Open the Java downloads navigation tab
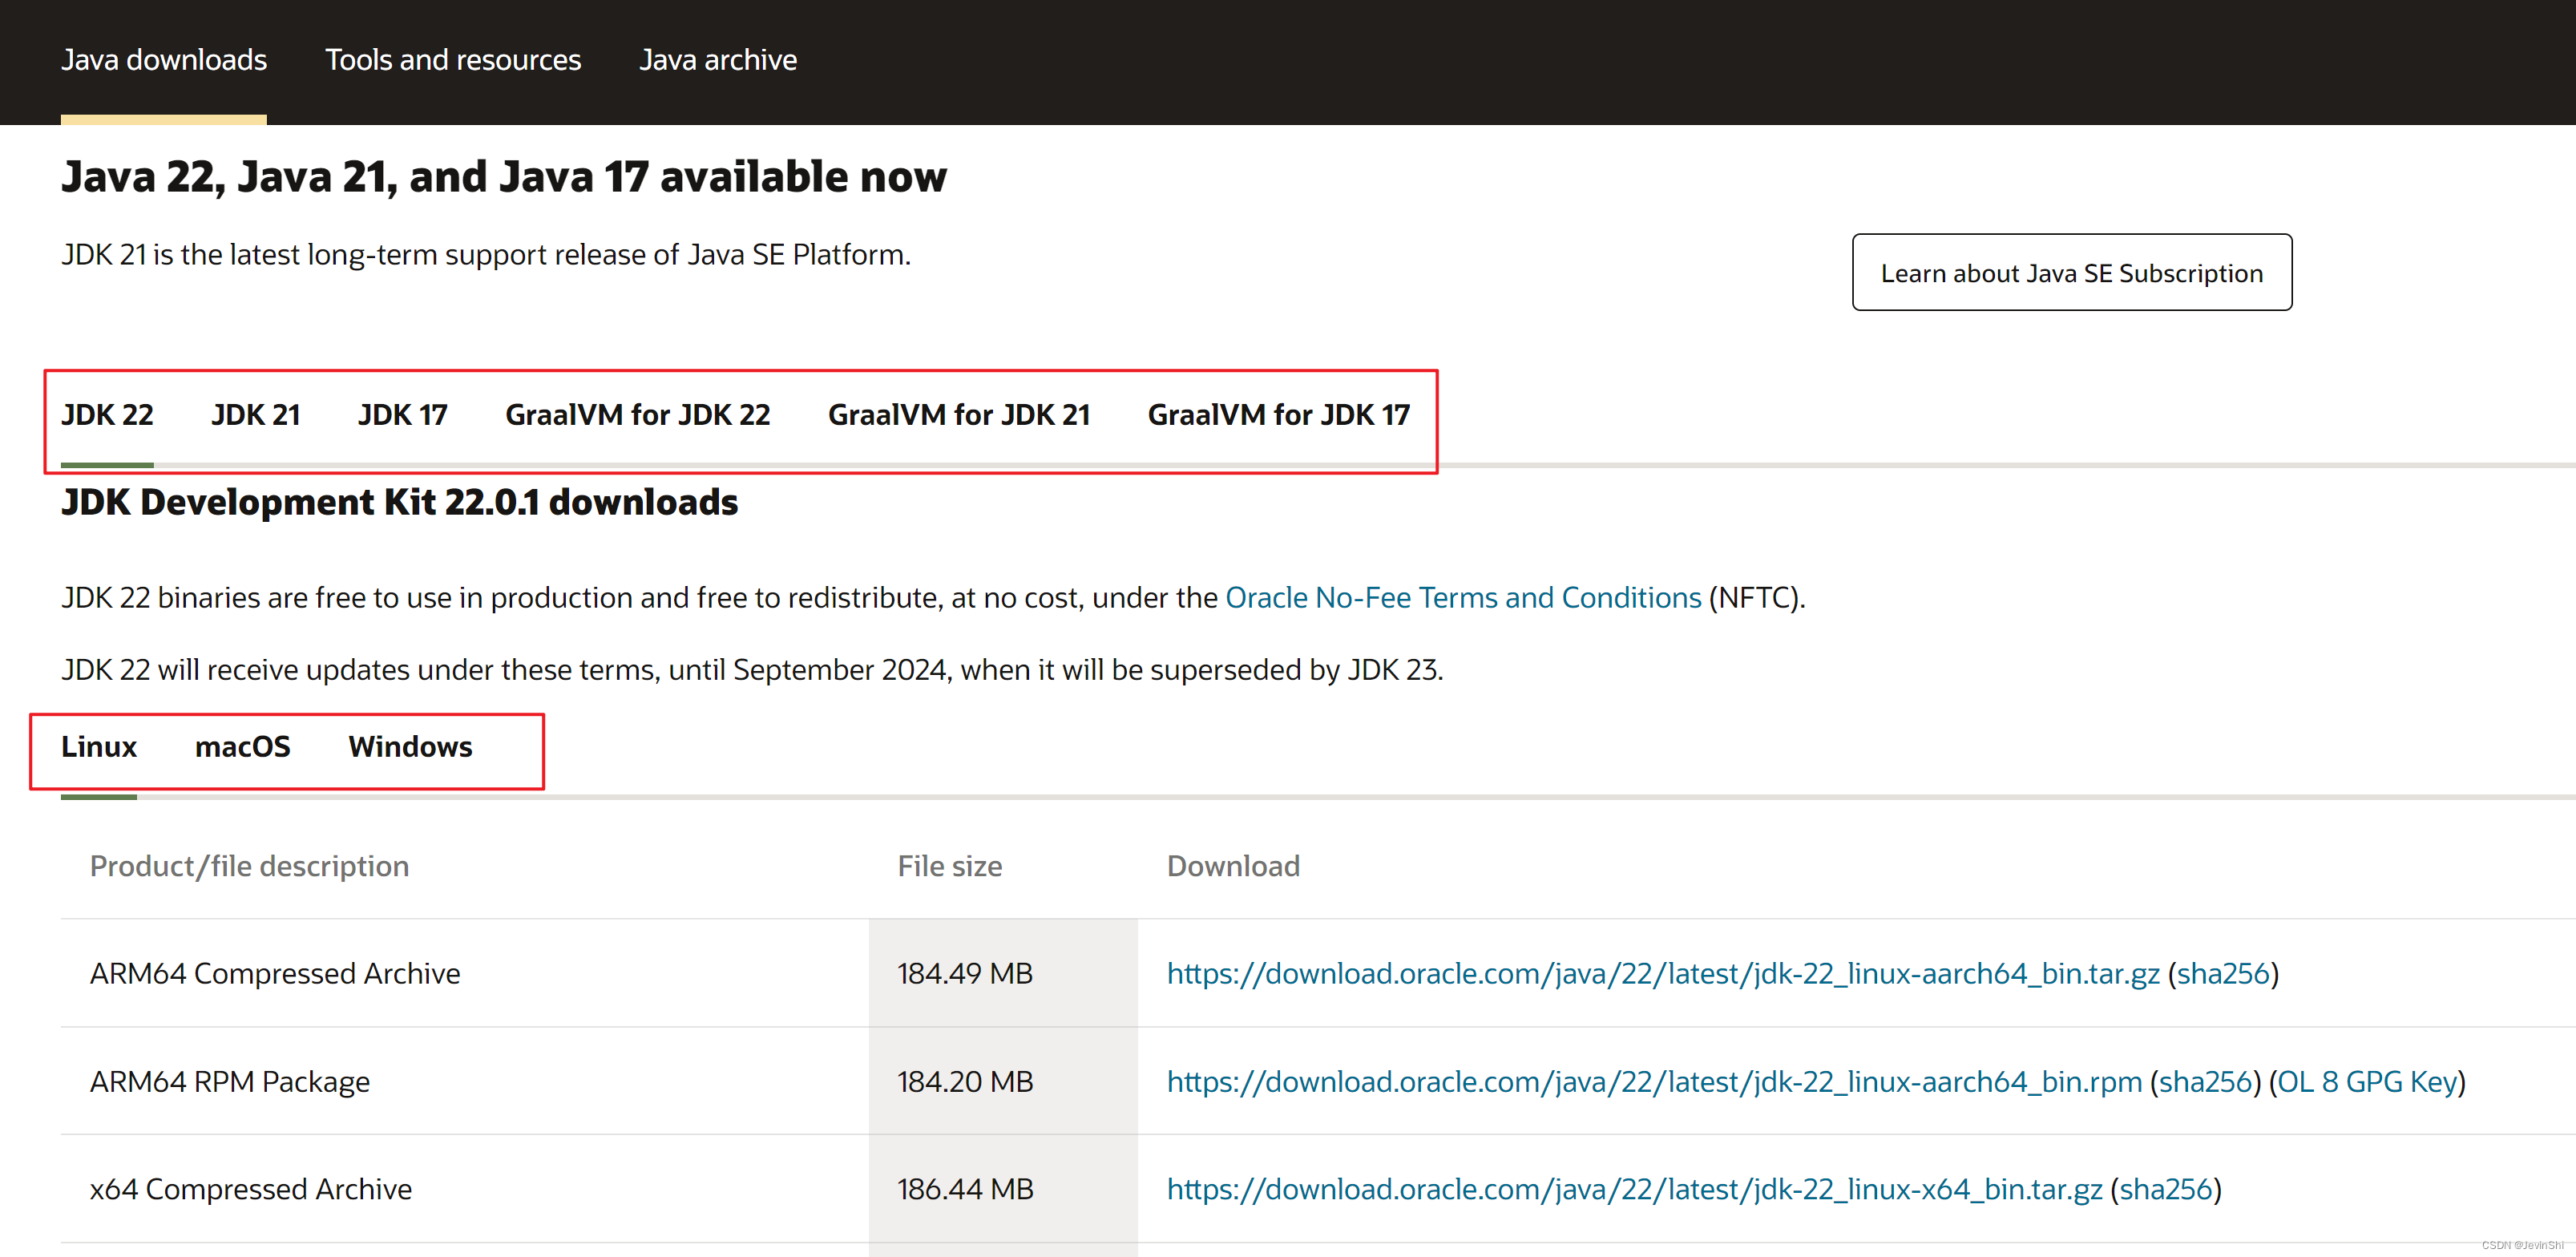2576x1257 pixels. (164, 60)
